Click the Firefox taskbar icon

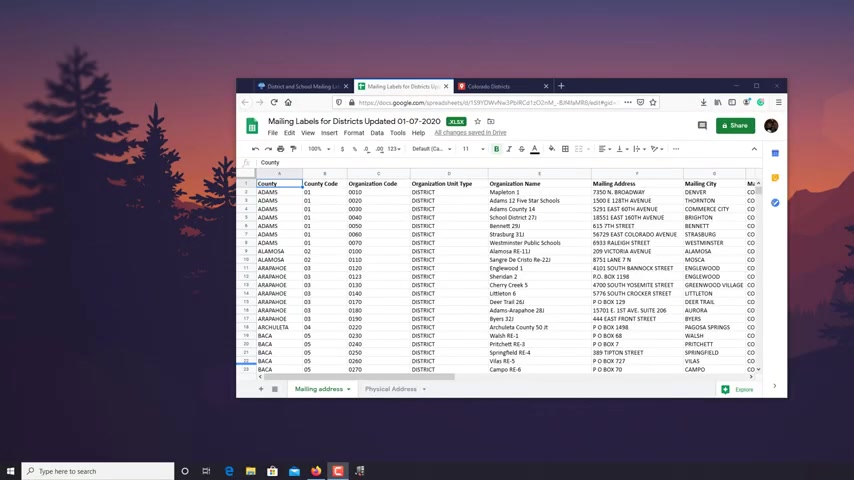[x=316, y=471]
